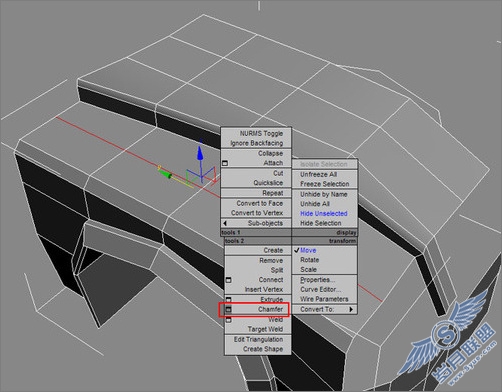
Task: Grab the green Y-axis gizmo arrow
Action: click(165, 174)
